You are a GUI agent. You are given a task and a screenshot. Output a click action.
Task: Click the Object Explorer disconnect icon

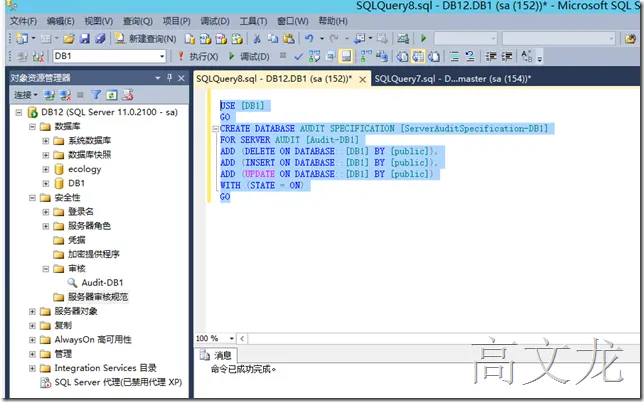tap(65, 95)
